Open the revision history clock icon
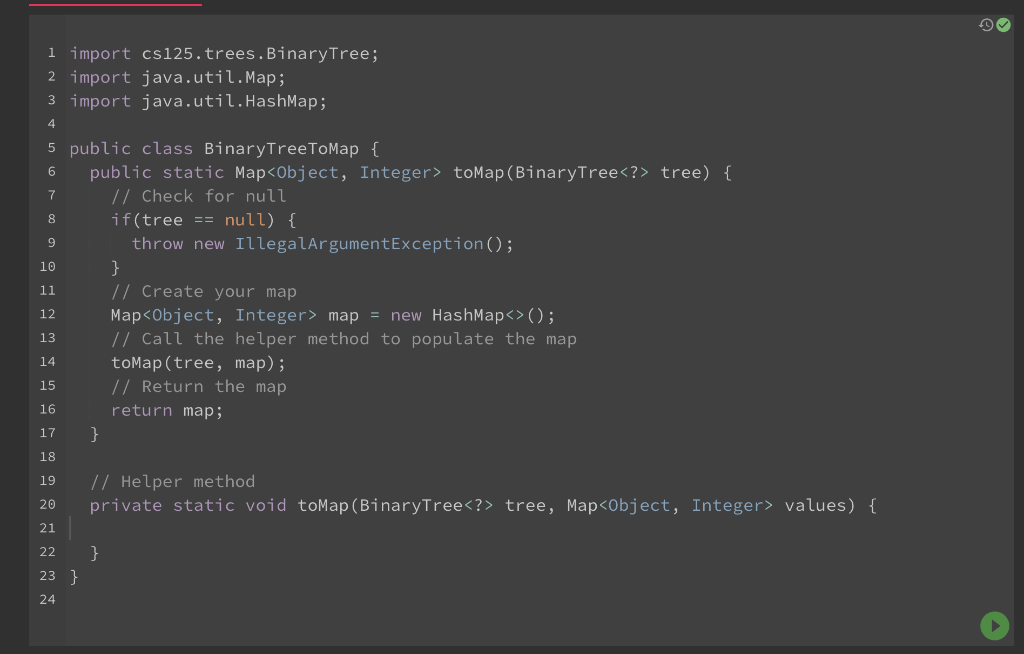This screenshot has width=1024, height=654. coord(985,24)
